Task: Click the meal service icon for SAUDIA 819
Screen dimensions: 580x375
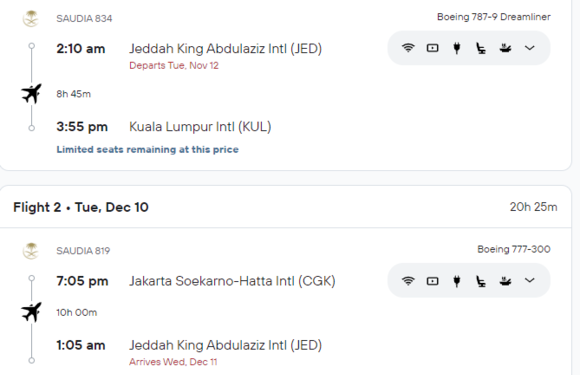Action: [x=505, y=281]
